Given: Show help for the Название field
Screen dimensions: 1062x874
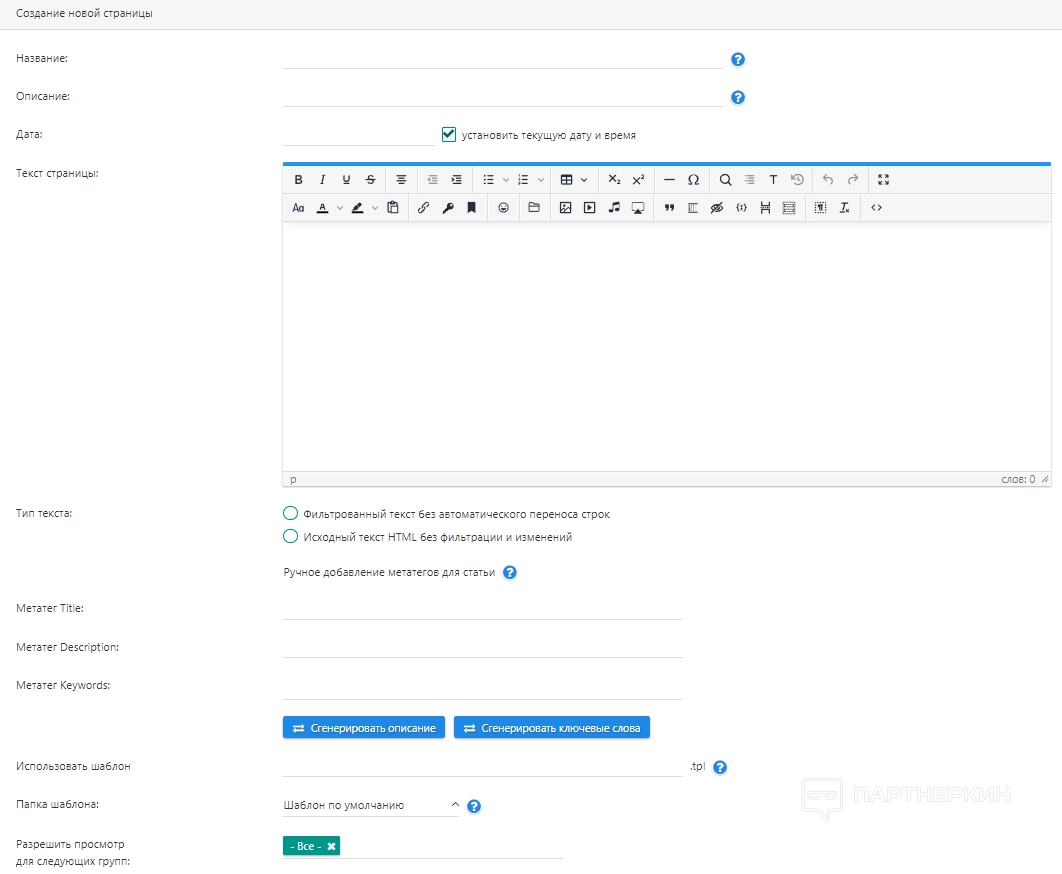Looking at the screenshot, I should [738, 60].
